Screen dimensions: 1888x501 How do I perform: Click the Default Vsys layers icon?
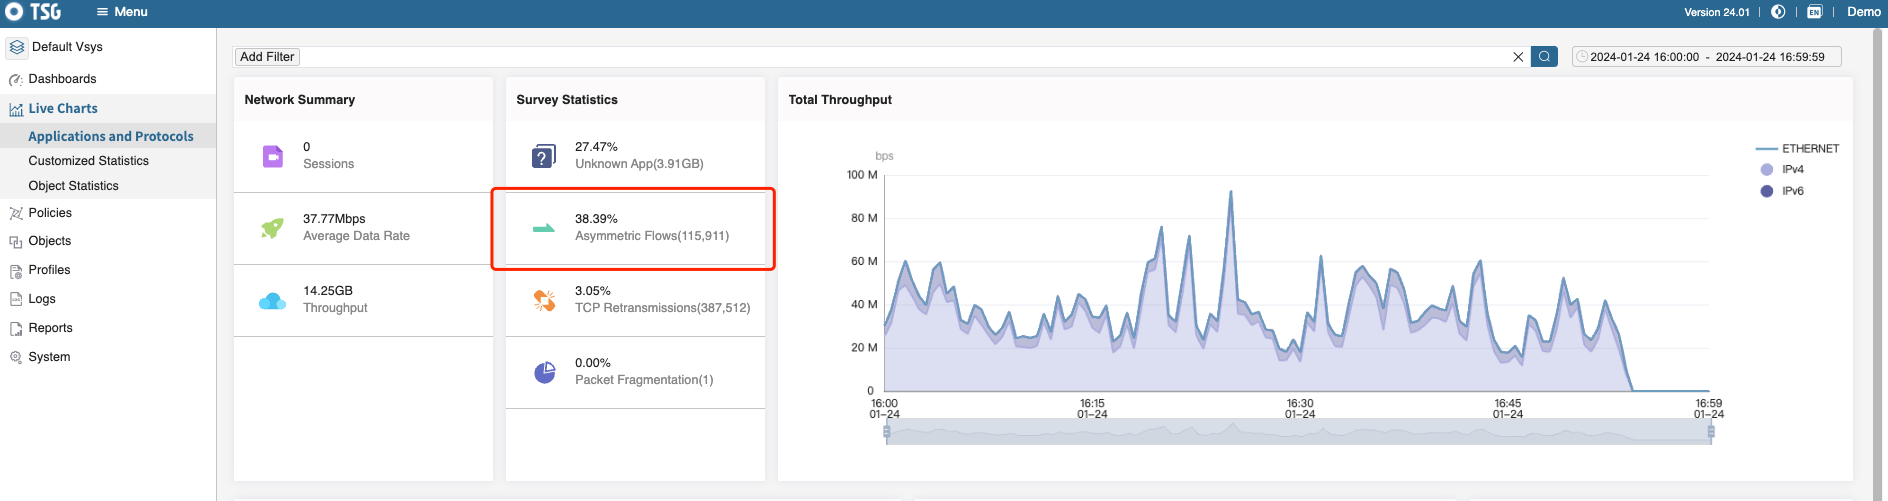click(x=17, y=47)
